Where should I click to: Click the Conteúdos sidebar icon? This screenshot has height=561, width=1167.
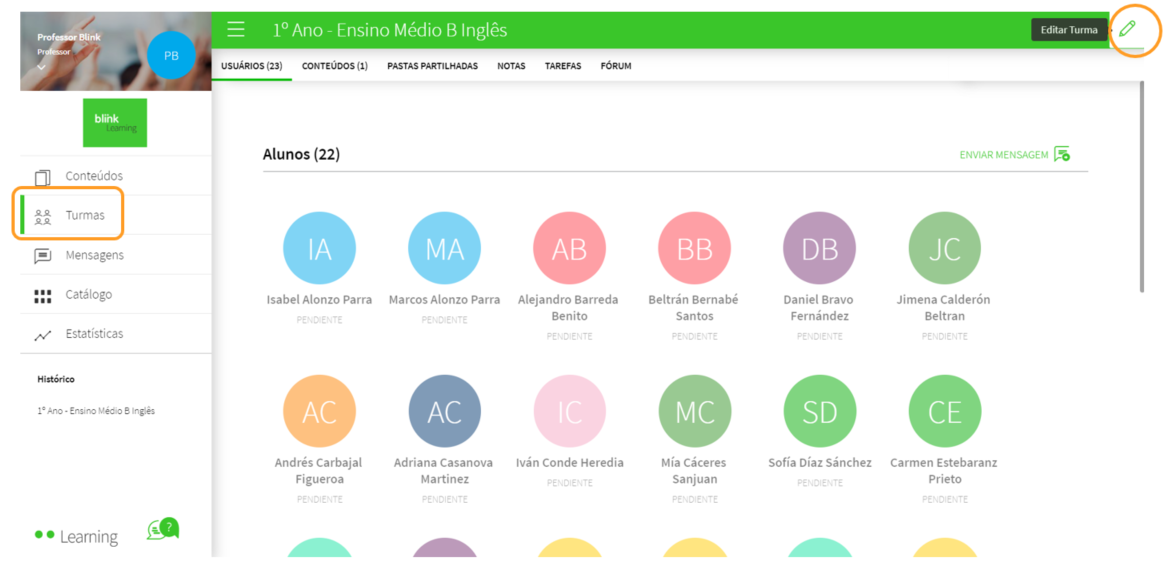(x=43, y=177)
